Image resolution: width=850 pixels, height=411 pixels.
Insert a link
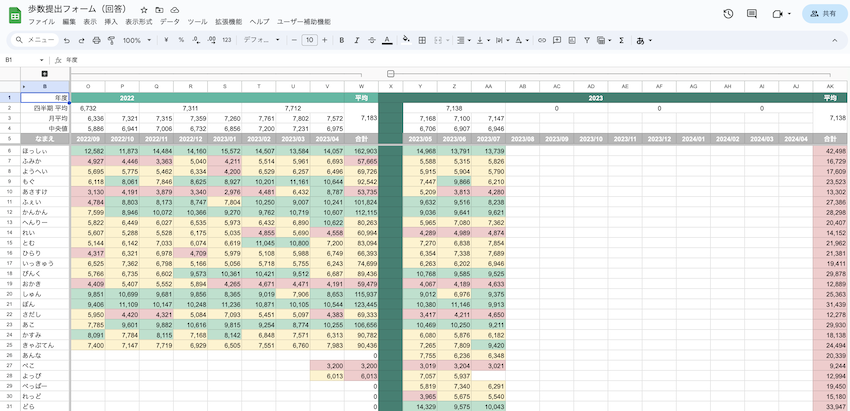pyautogui.click(x=541, y=40)
